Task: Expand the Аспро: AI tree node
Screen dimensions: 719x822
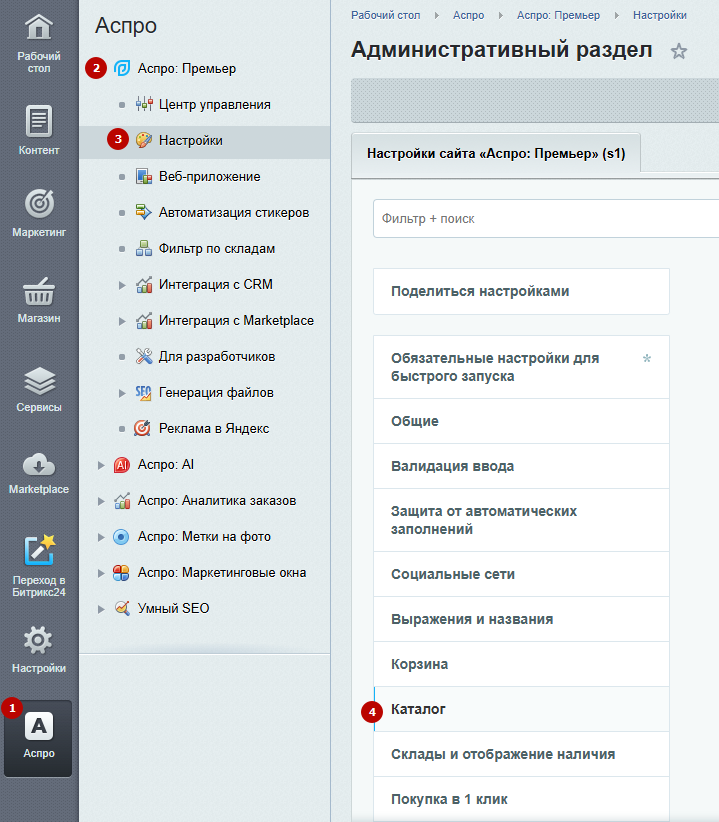Action: 101,465
